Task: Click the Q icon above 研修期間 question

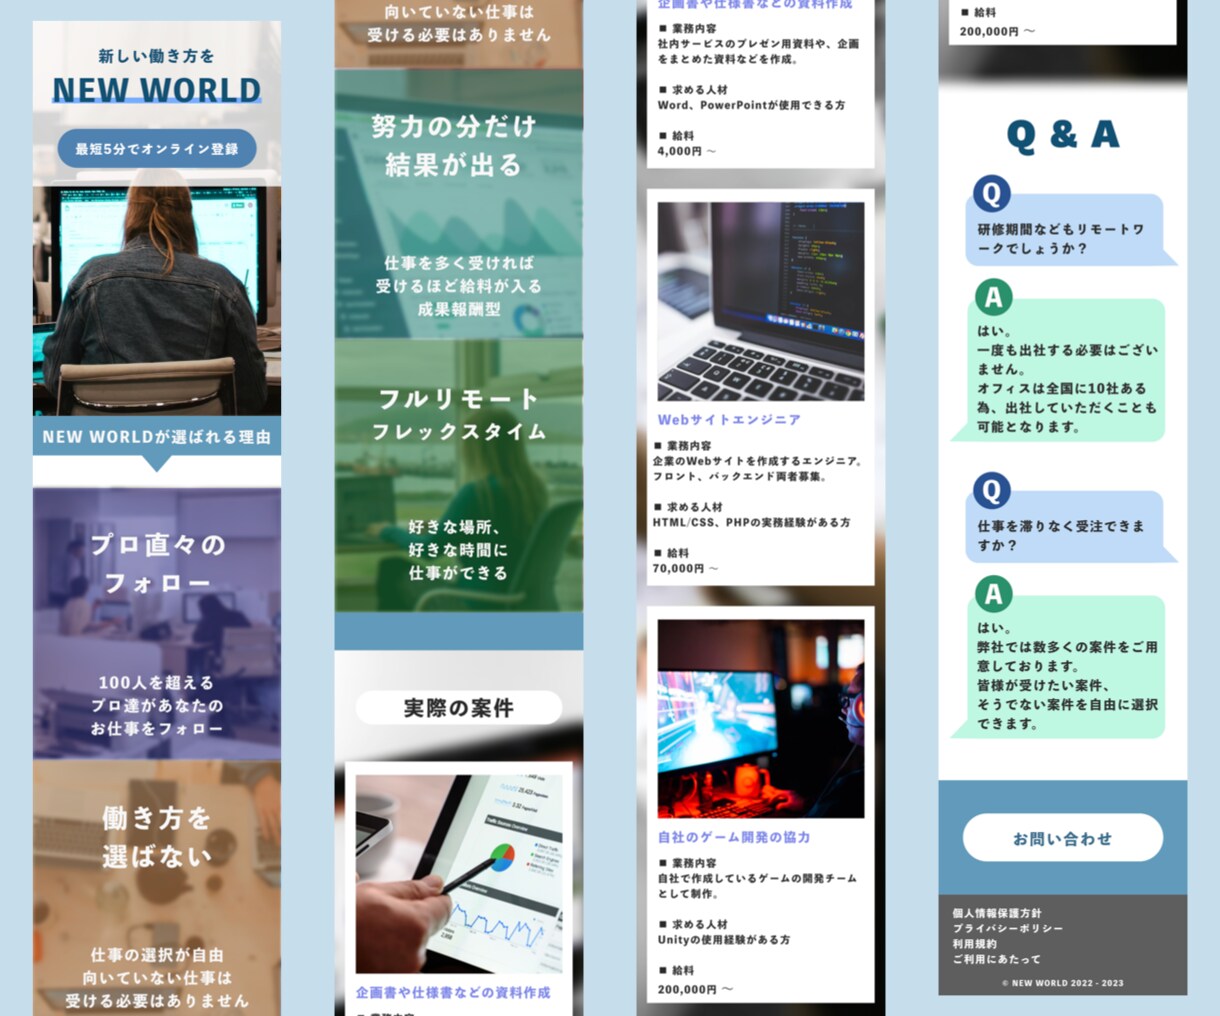Action: click(x=992, y=193)
